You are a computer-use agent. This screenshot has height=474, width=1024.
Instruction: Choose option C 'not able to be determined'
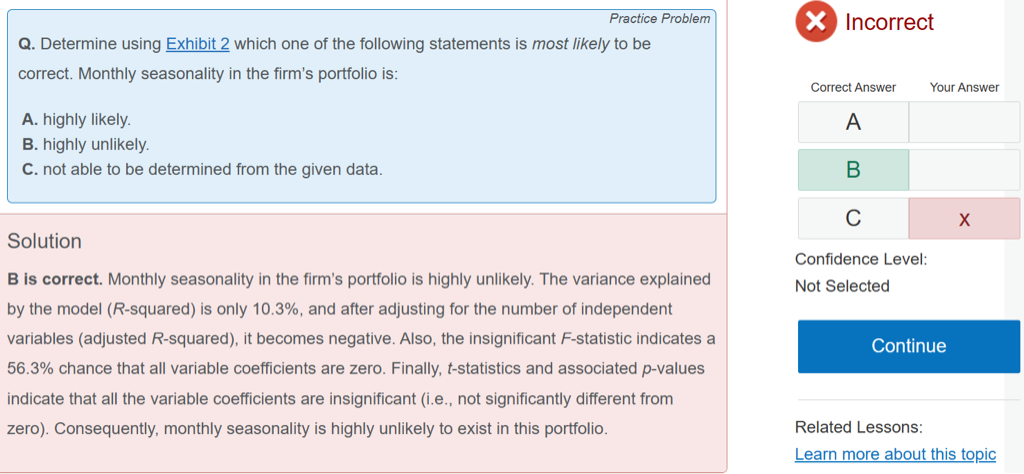click(201, 170)
